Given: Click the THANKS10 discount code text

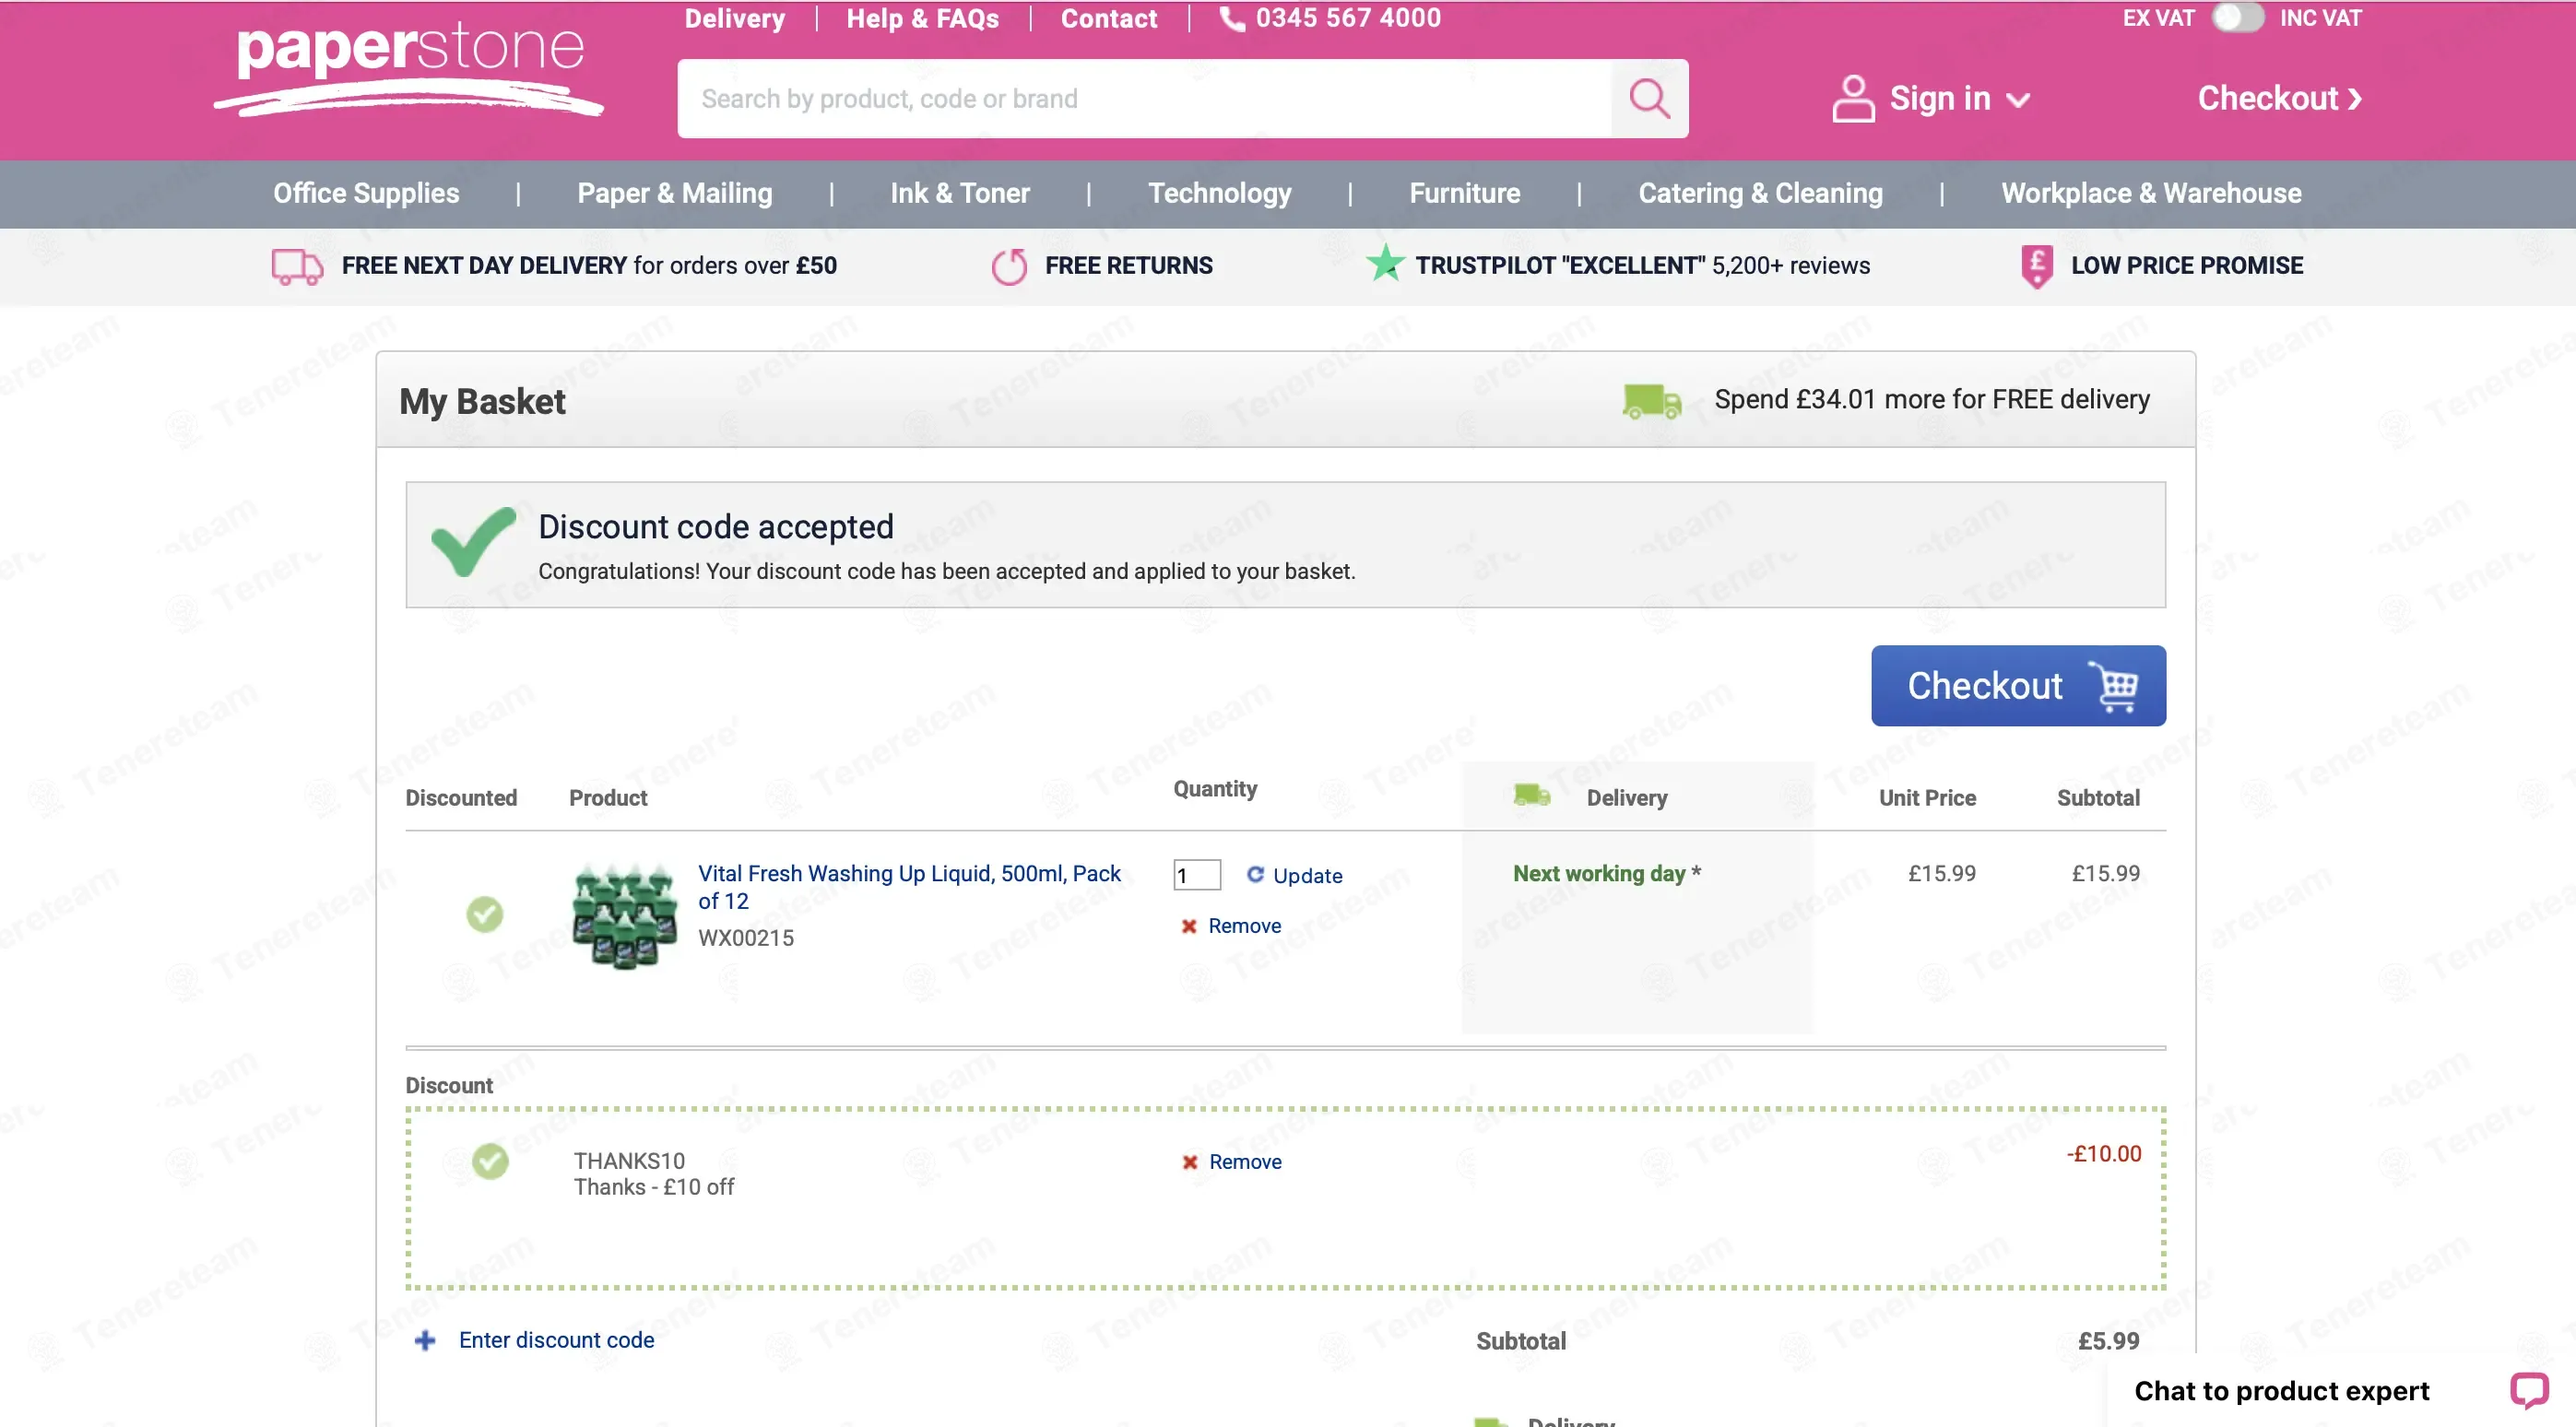Looking at the screenshot, I should pos(629,1161).
